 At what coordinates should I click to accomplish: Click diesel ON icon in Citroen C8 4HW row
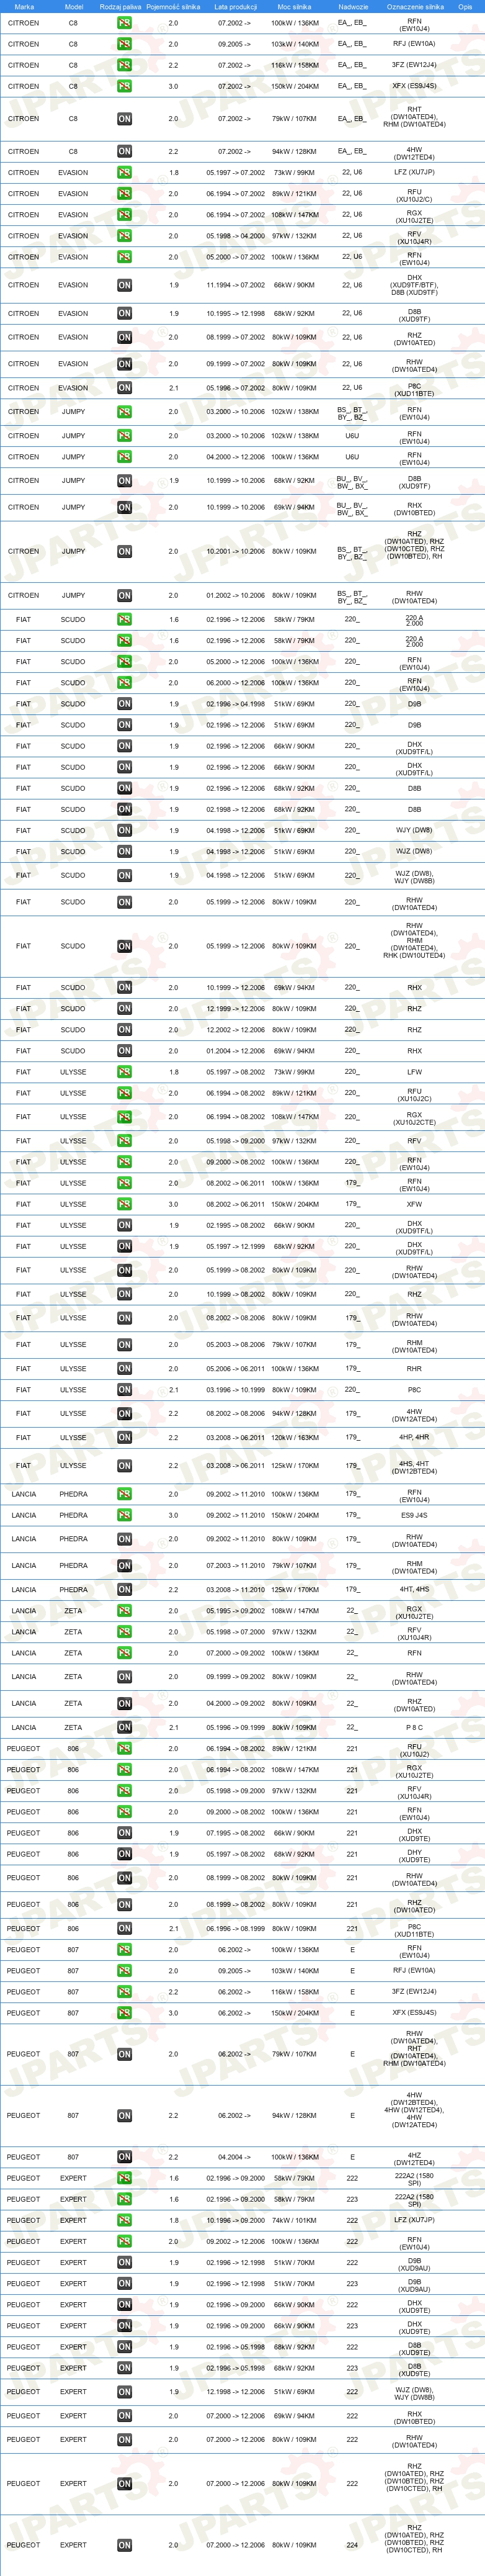(124, 152)
